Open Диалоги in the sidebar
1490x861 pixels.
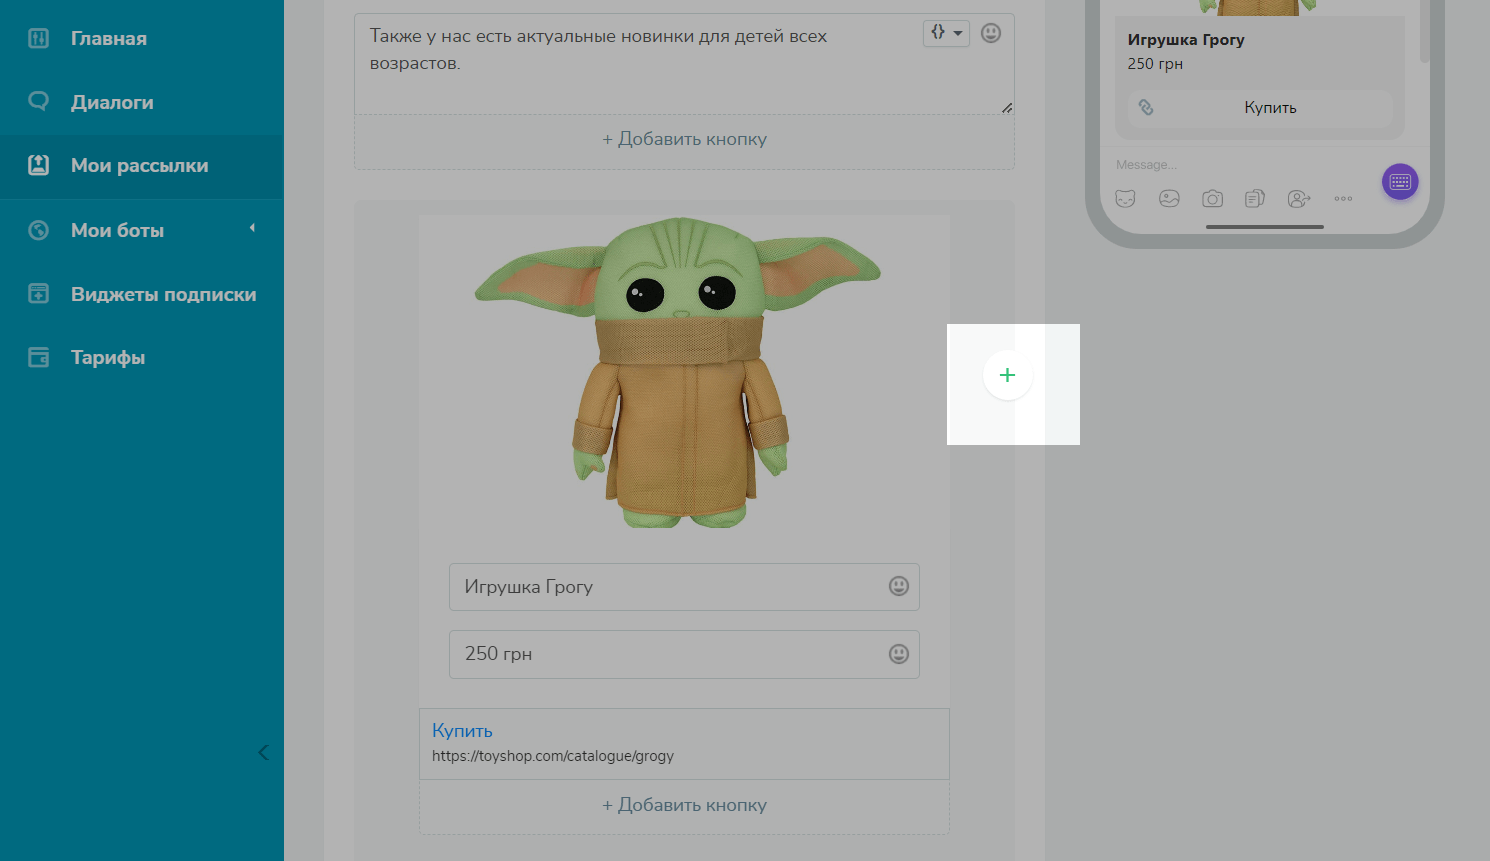click(112, 102)
